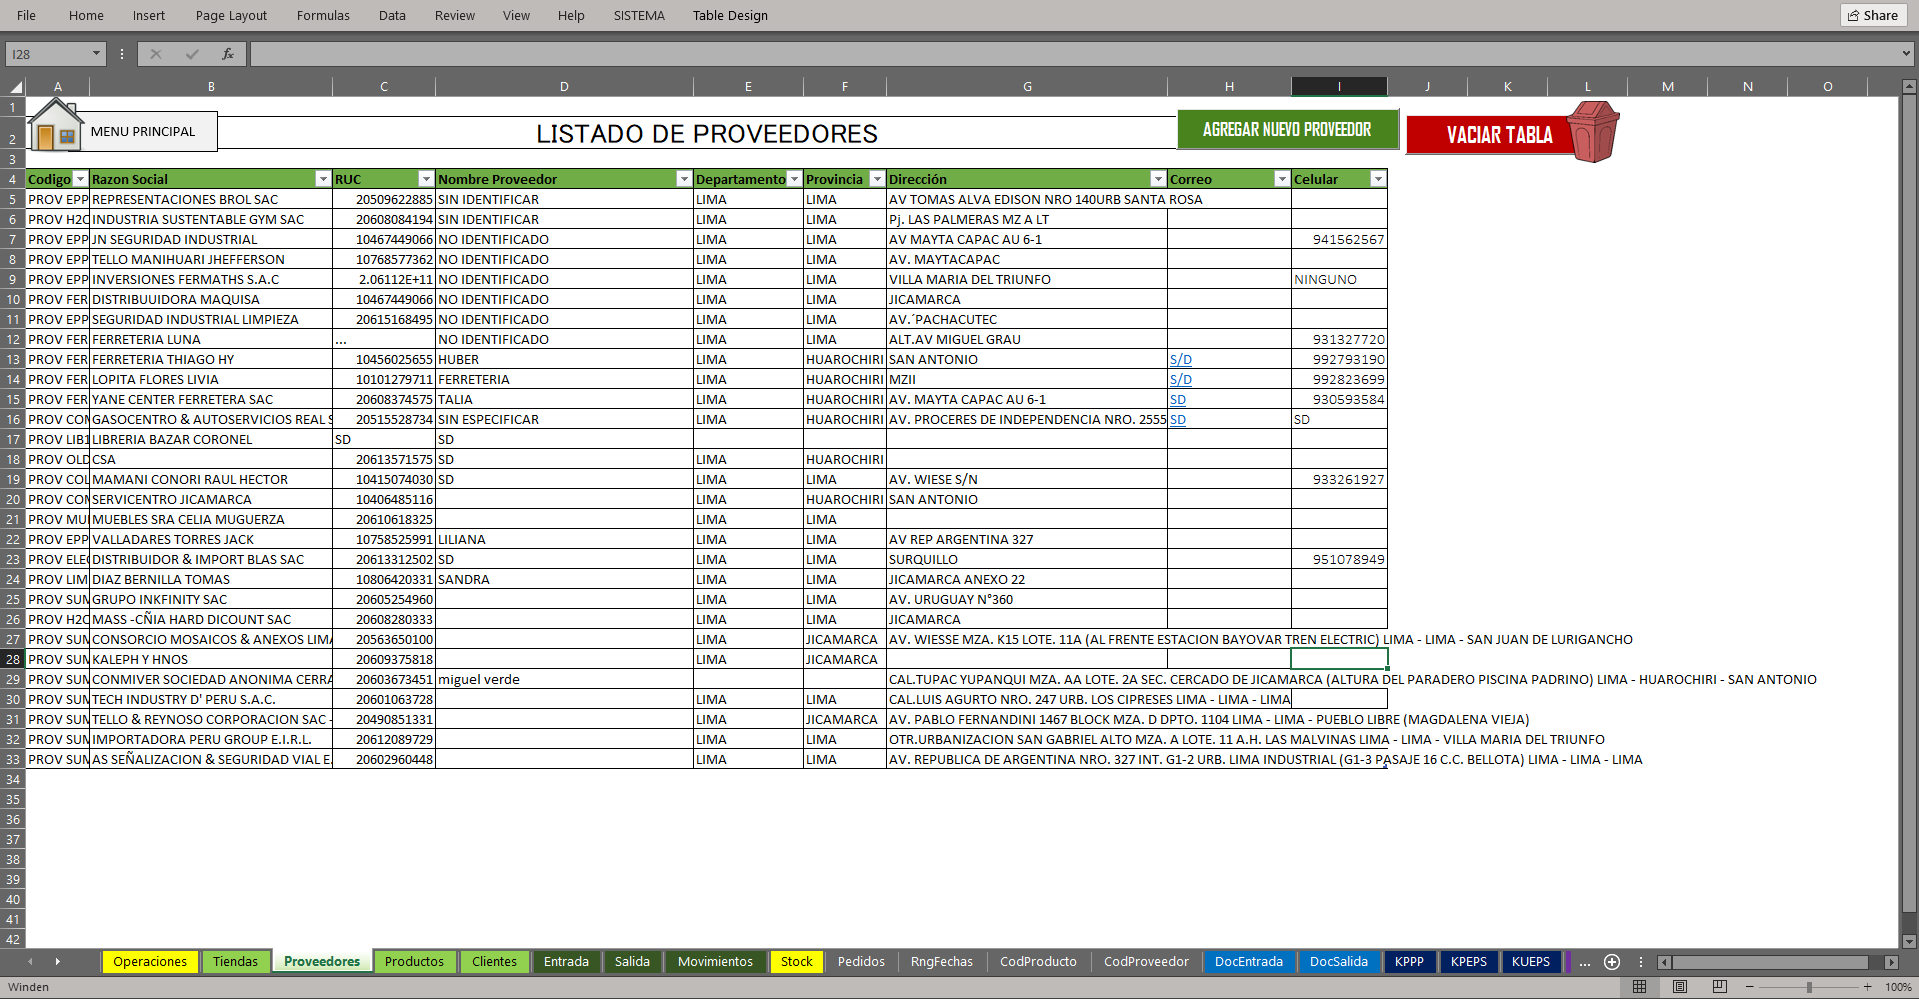
Task: Click 100% zoom level text
Action: [x=1898, y=987]
